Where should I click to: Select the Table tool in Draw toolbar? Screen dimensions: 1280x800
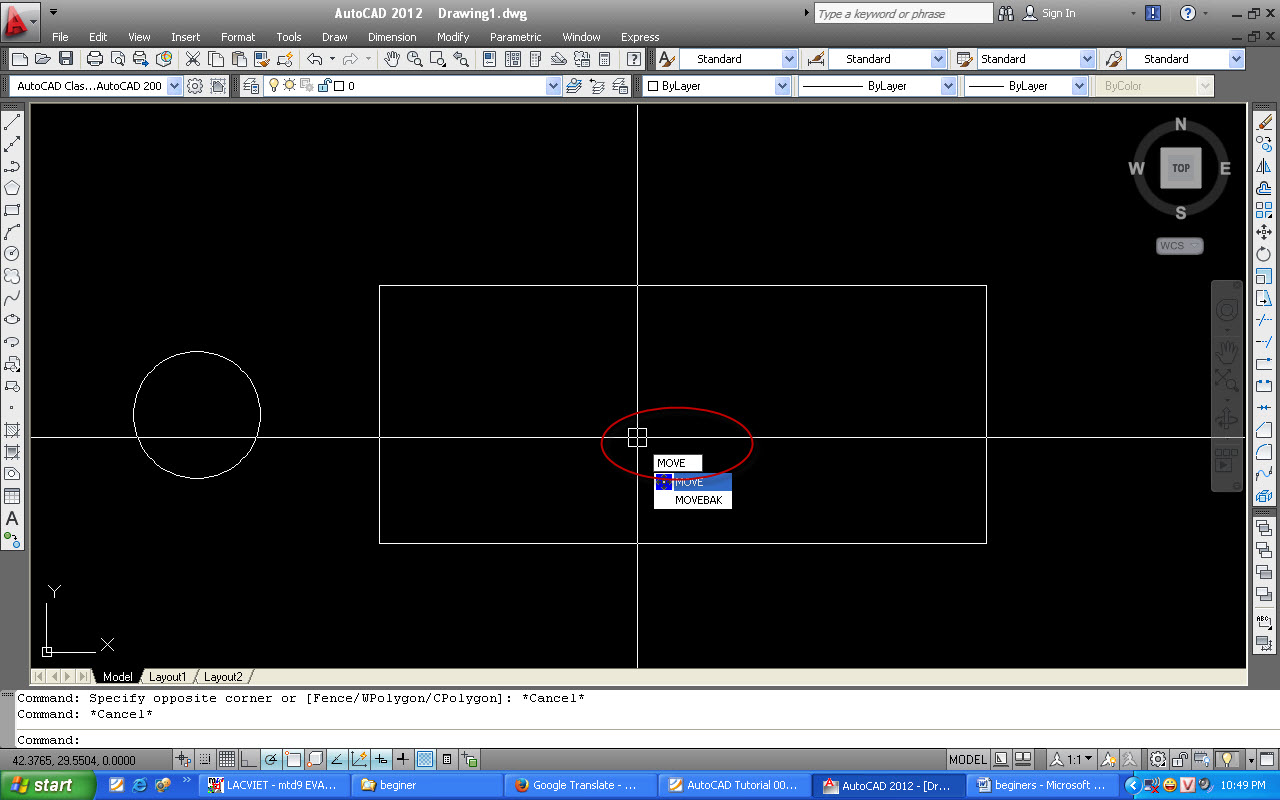coord(12,496)
